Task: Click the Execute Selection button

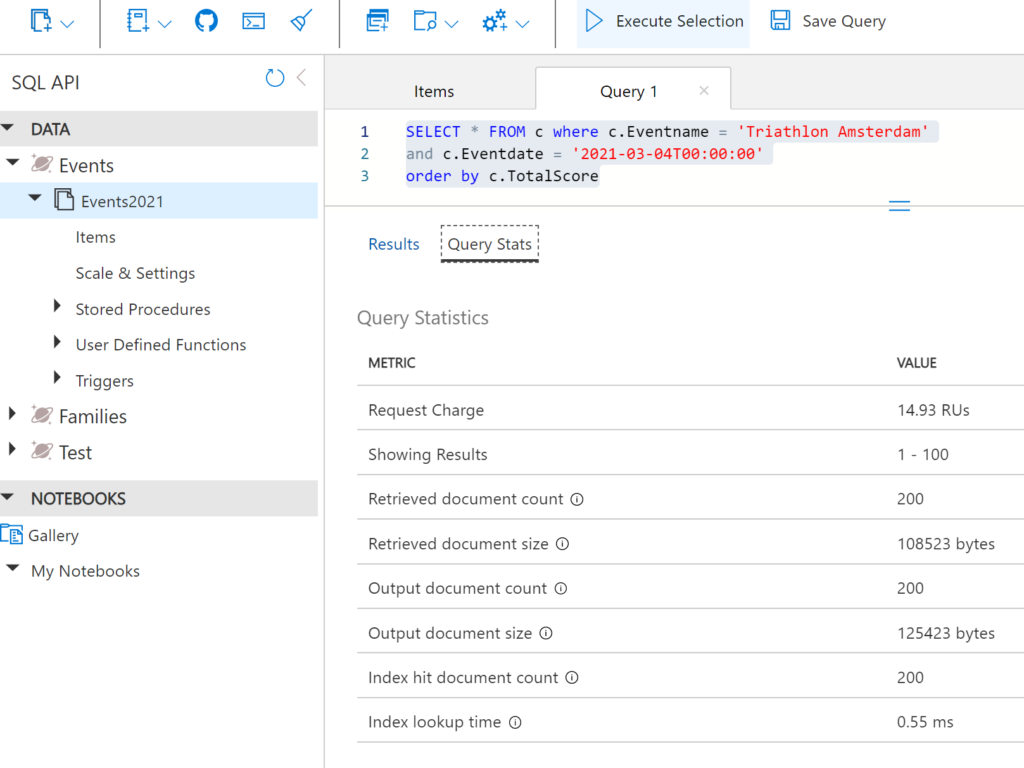Action: coord(663,21)
